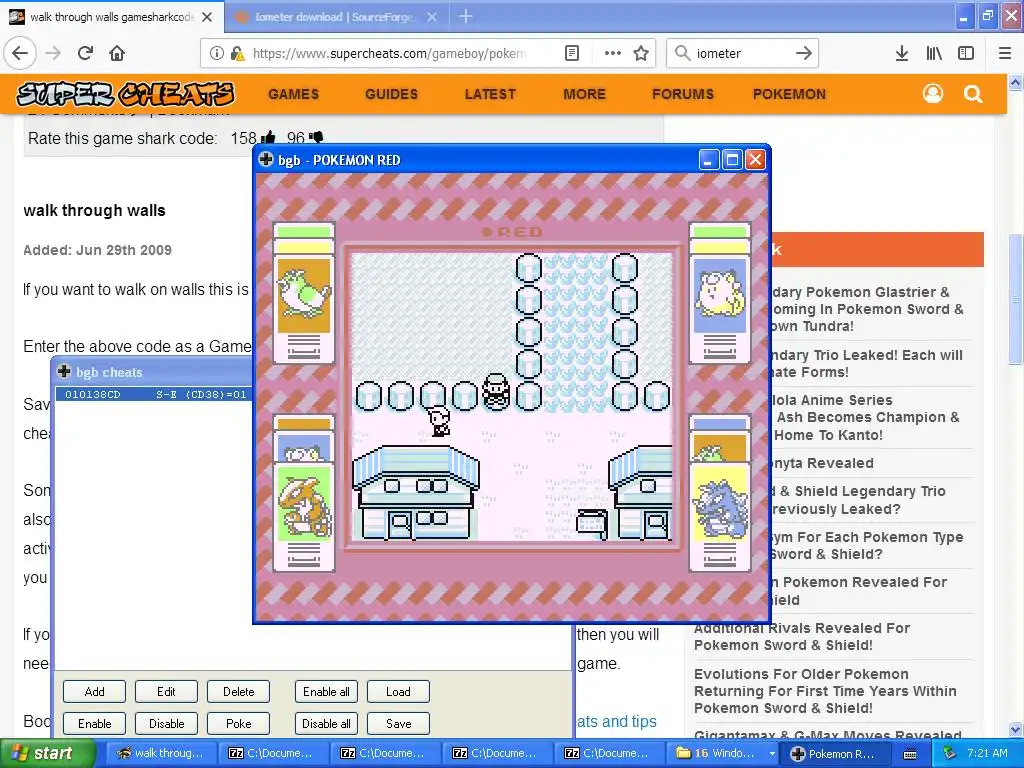1024x768 pixels.
Task: Click the Enable all button
Action: [326, 692]
